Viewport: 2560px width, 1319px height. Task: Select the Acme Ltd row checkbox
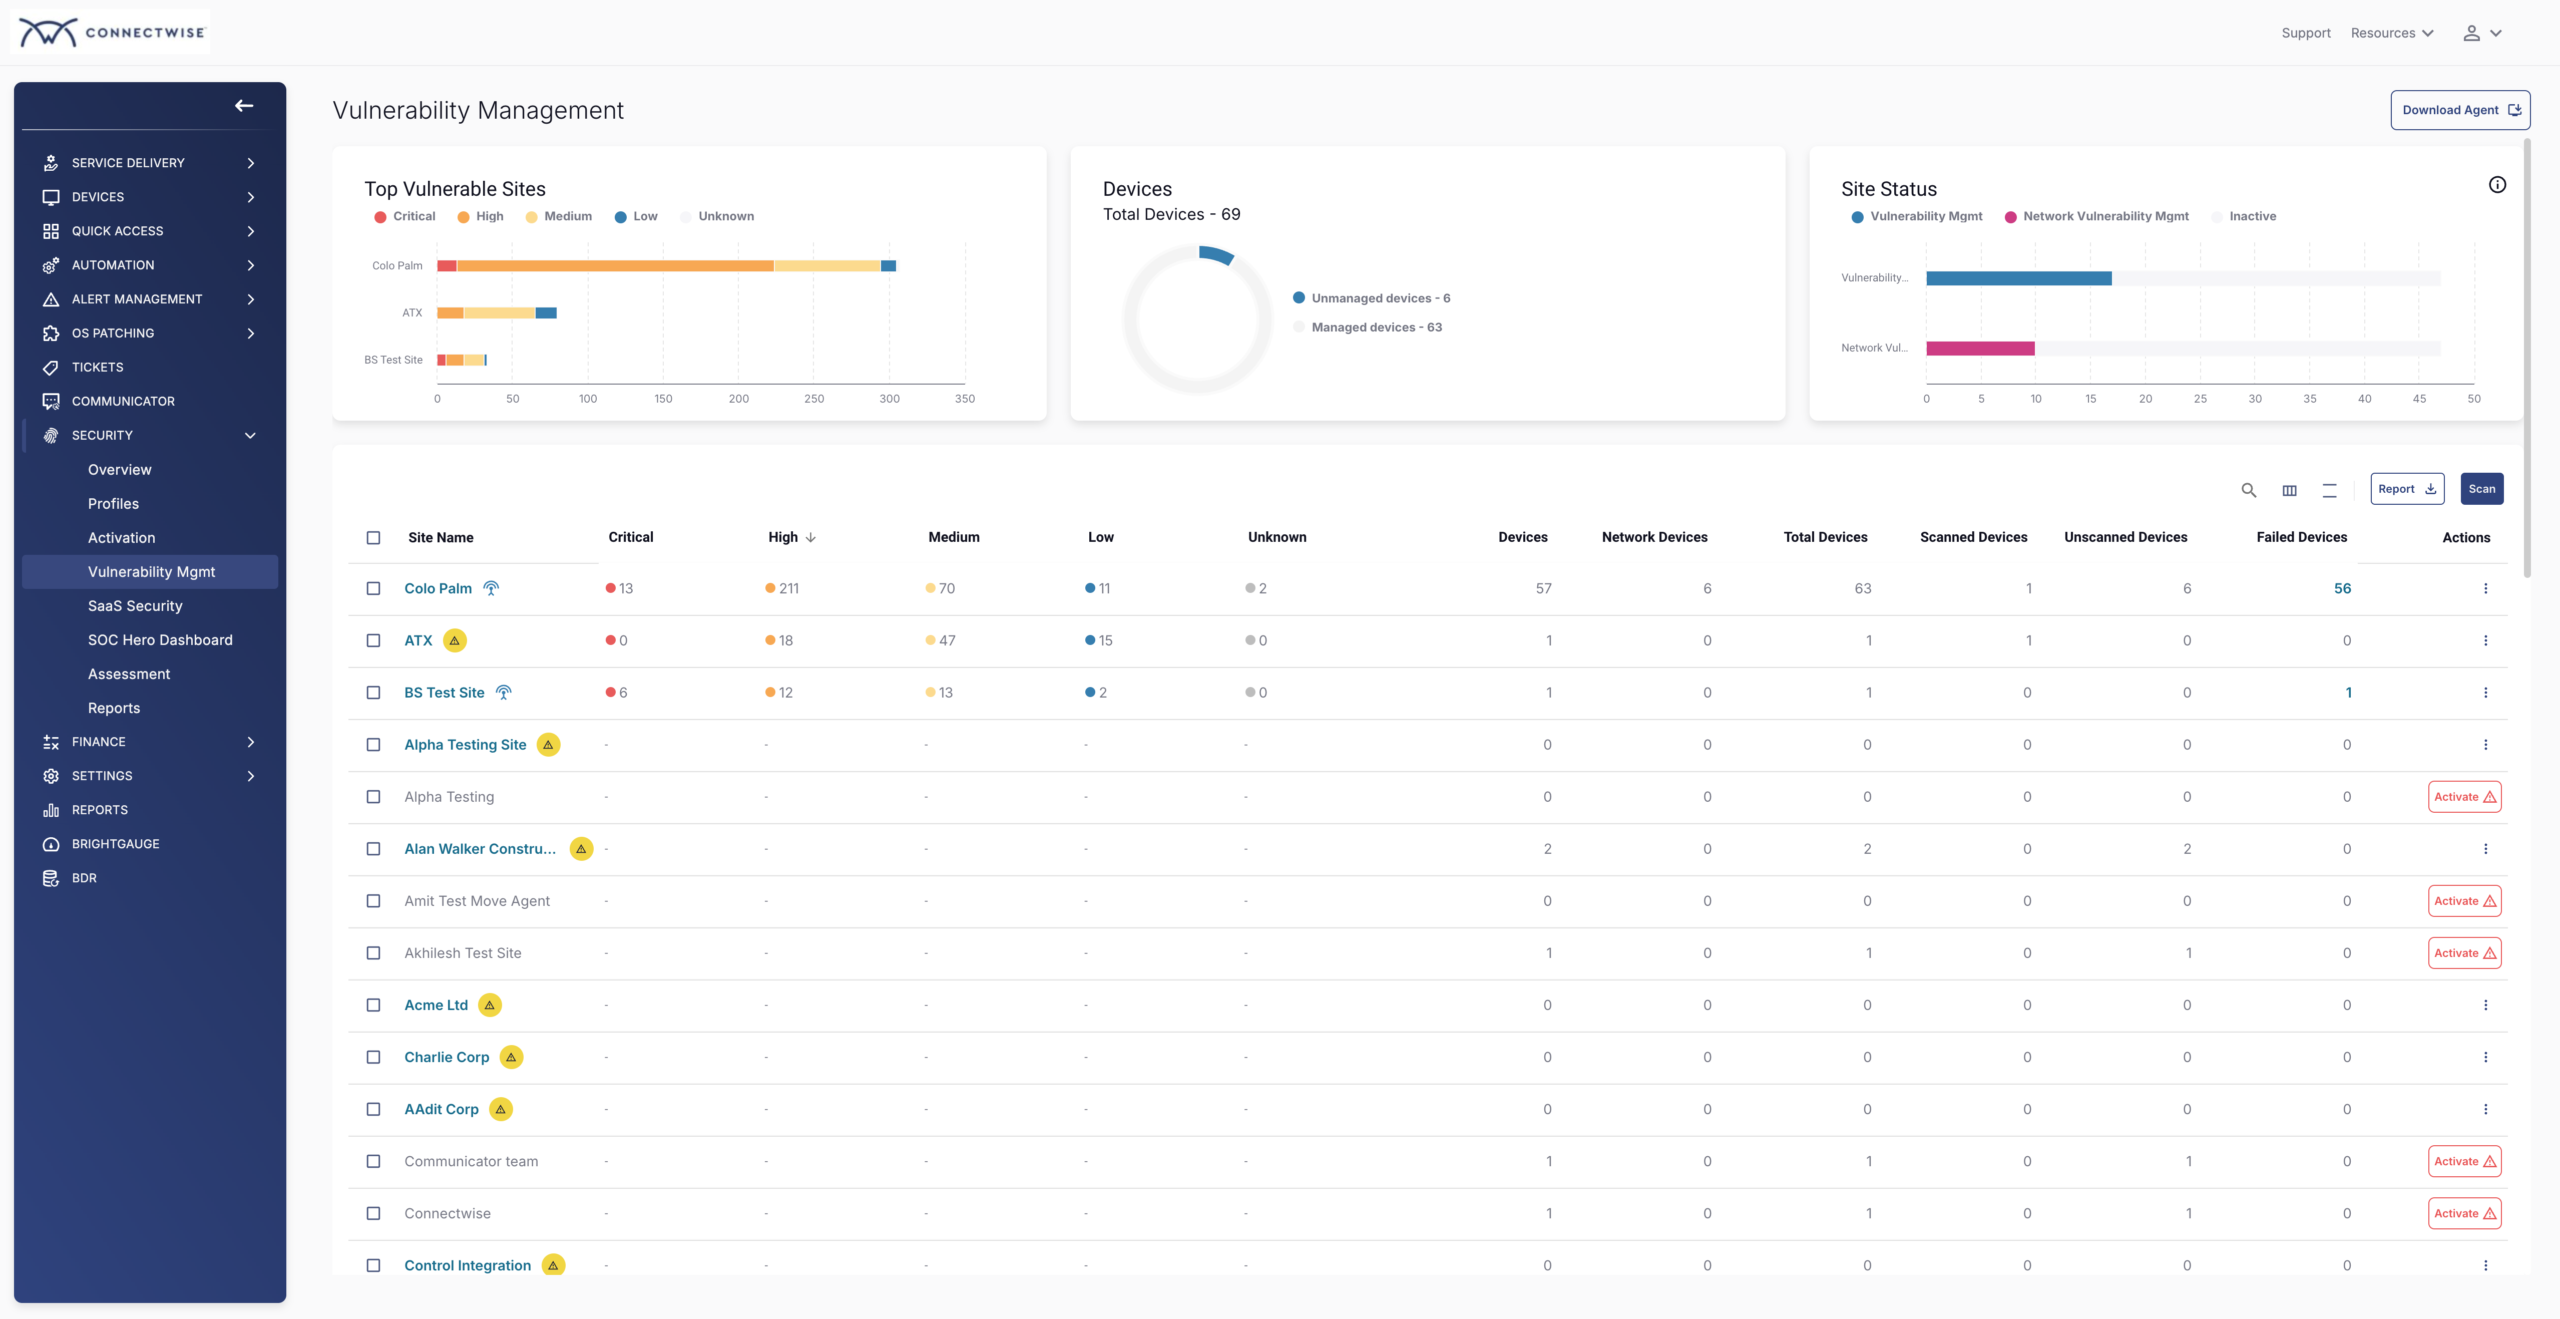[373, 1005]
